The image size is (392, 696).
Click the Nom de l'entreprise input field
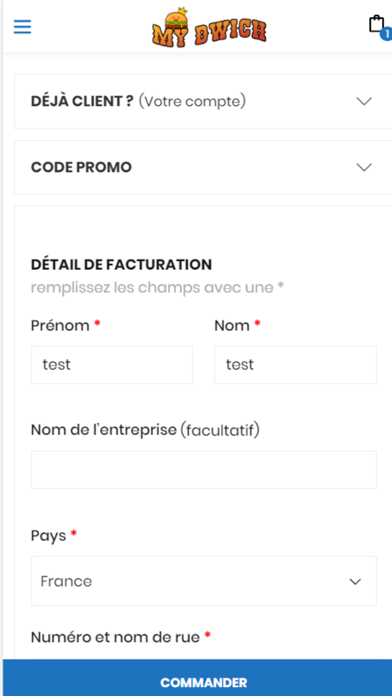point(204,470)
